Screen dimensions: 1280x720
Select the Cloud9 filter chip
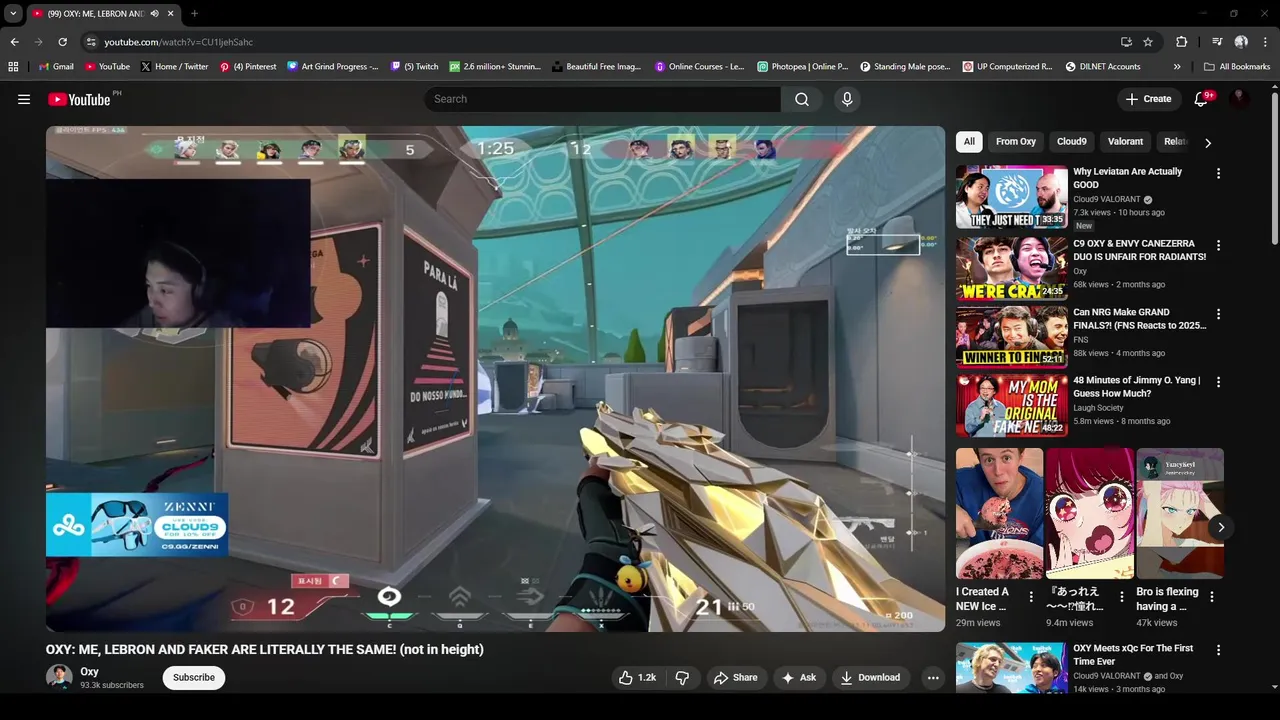click(1072, 142)
